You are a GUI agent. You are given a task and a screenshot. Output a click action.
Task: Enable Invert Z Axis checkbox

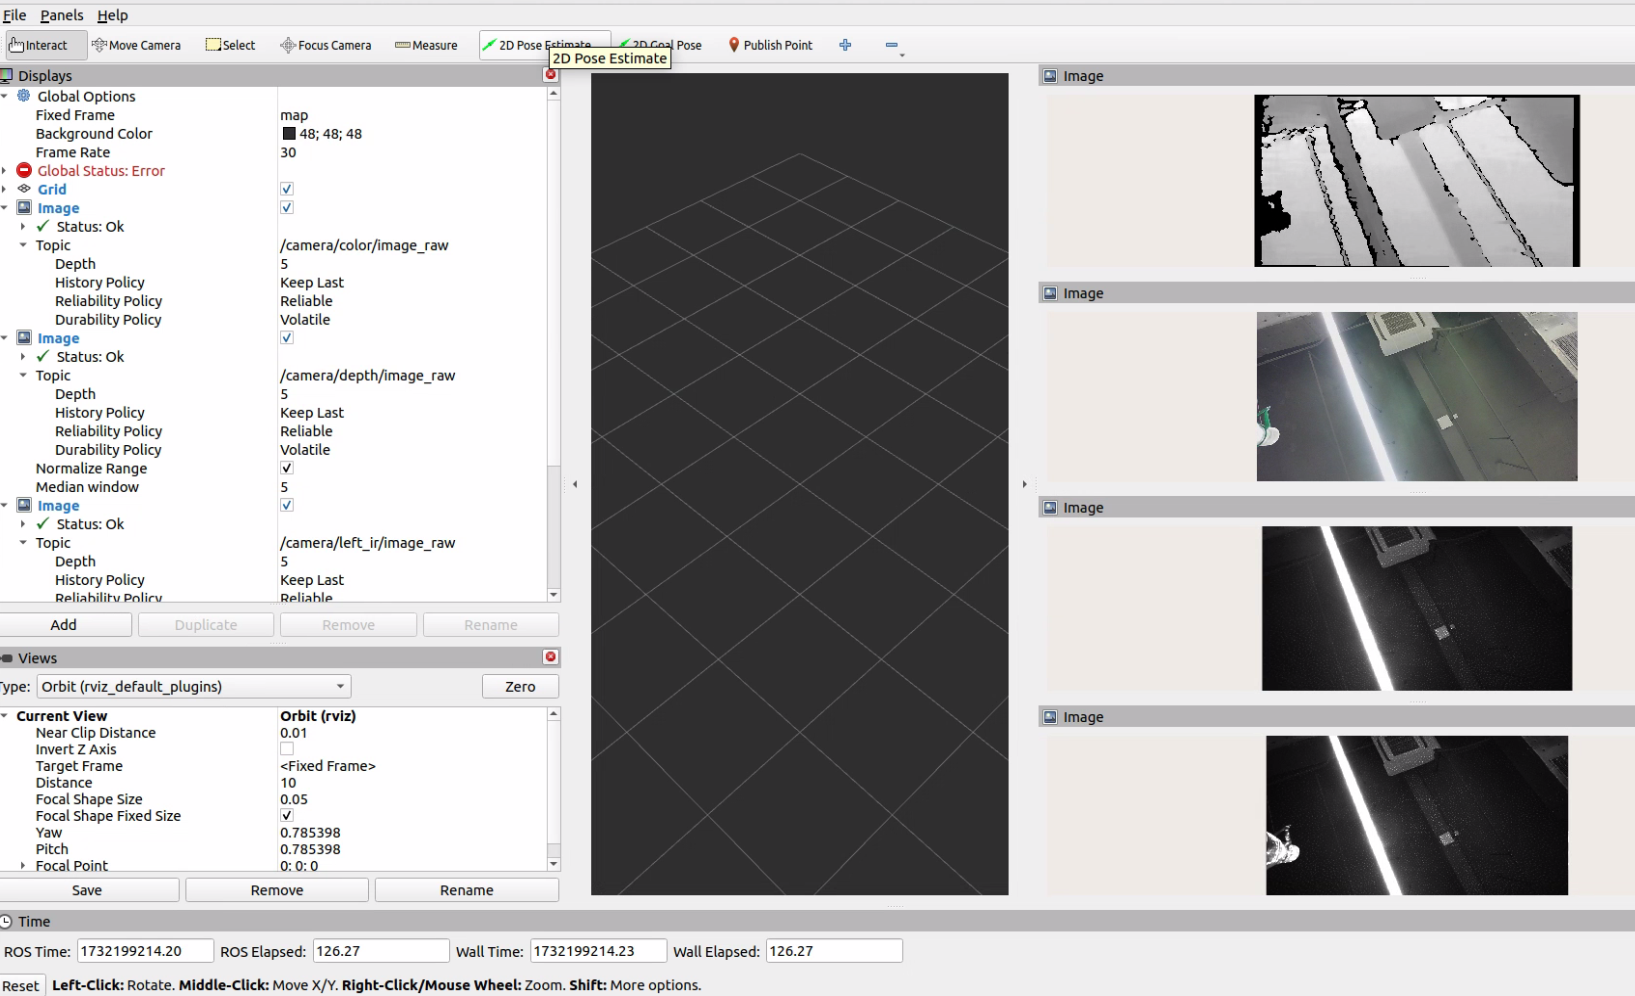click(287, 749)
